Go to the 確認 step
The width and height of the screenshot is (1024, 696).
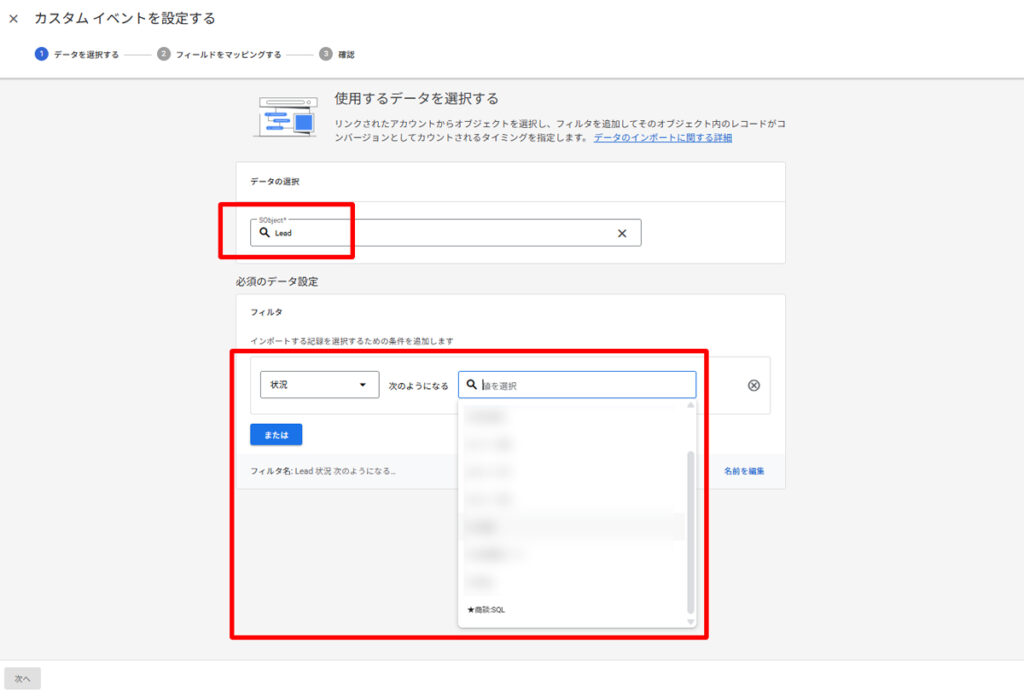coord(345,54)
